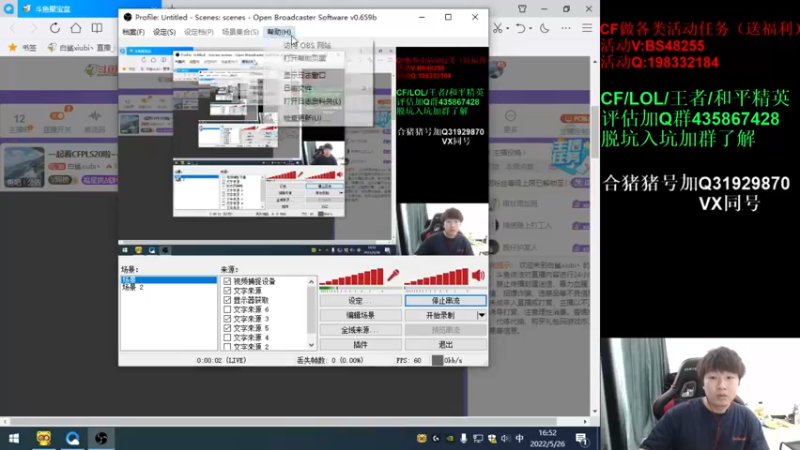Click the browser refresh icon
Viewport: 800px width, 450px height.
pyautogui.click(x=55, y=28)
